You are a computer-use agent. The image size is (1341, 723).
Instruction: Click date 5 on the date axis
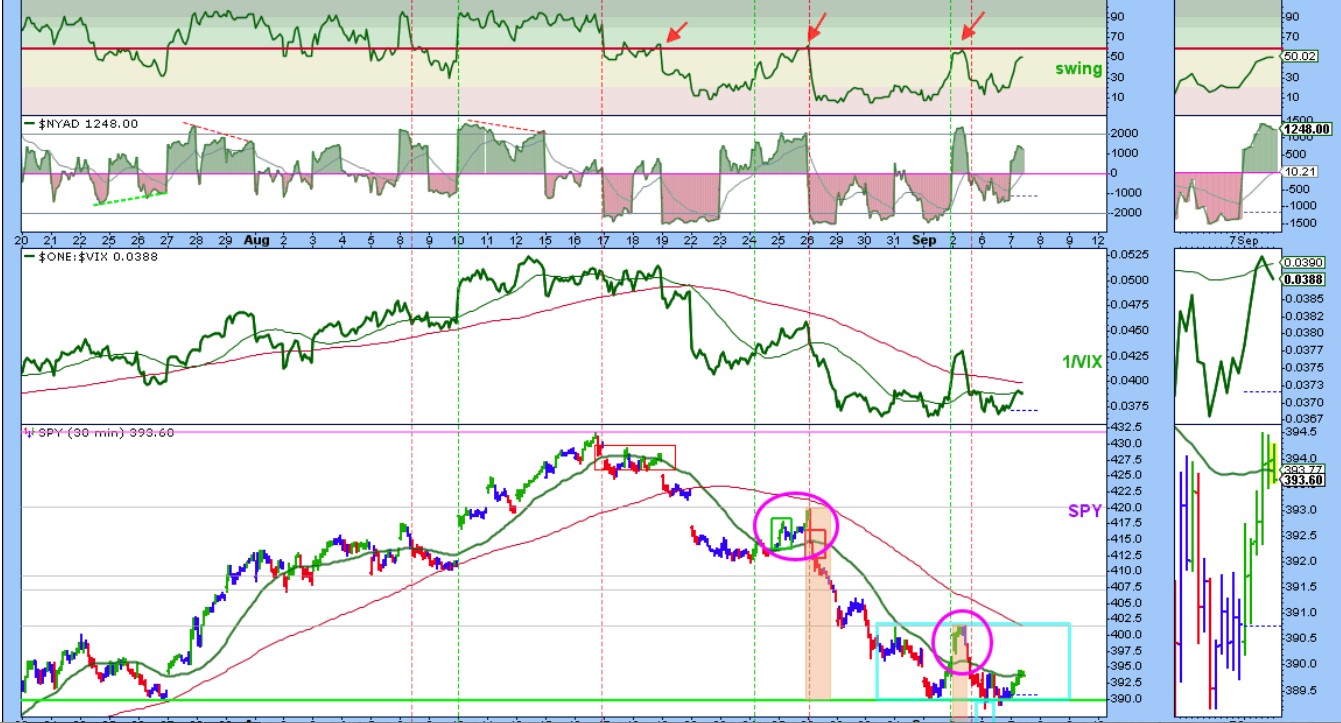[371, 241]
